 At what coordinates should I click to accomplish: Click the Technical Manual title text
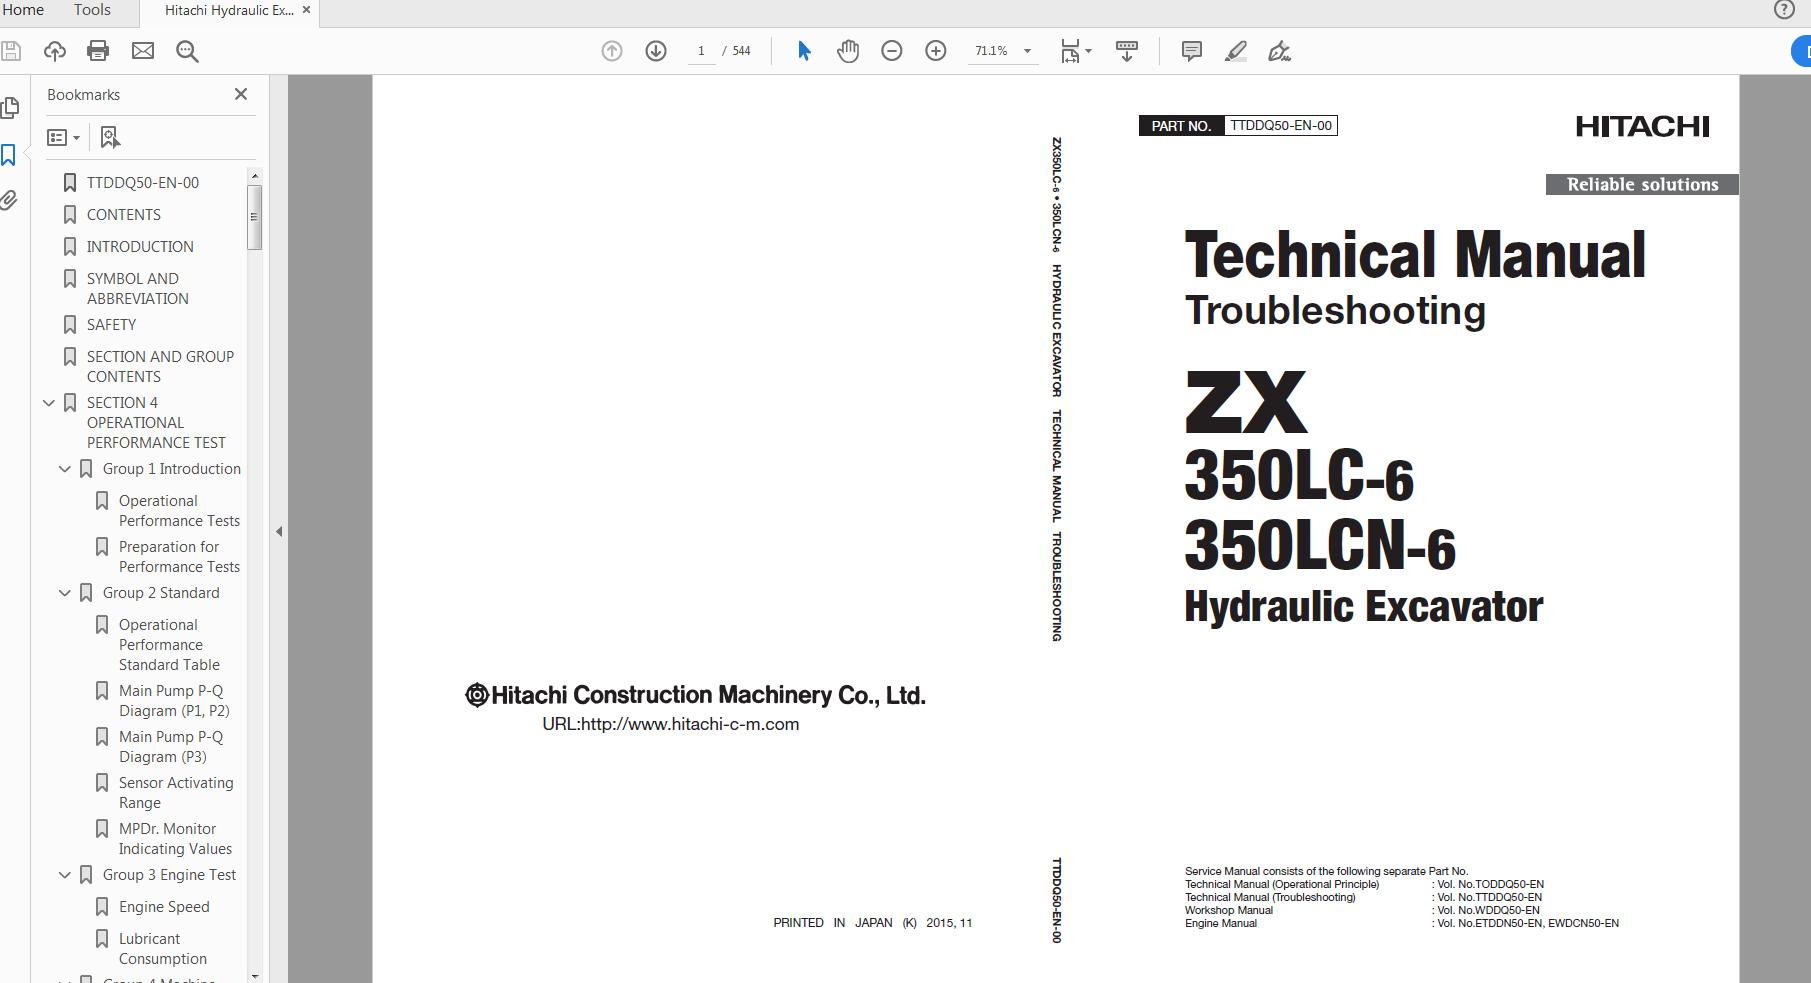click(x=1415, y=255)
